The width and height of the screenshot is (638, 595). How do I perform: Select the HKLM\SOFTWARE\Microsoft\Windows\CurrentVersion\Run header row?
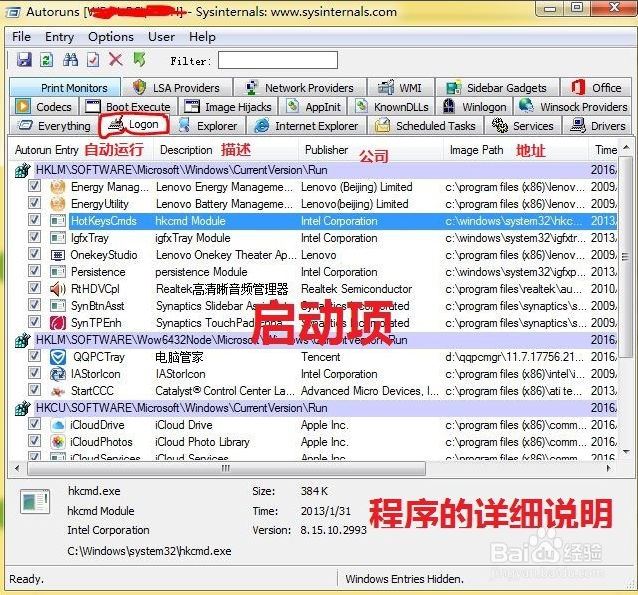coord(326,170)
